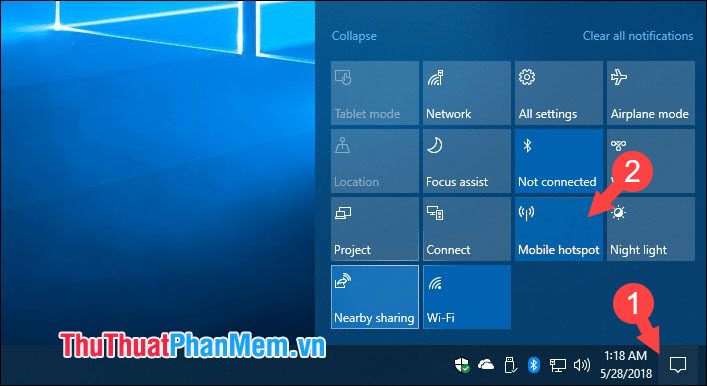
Task: Click the safely remove hardware USB icon
Action: pos(510,365)
